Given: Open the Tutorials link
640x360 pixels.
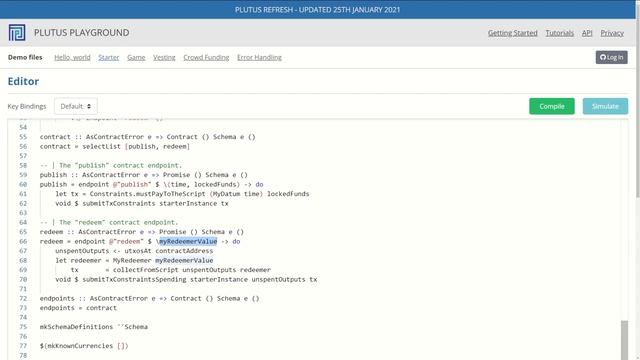Looking at the screenshot, I should coord(559,33).
